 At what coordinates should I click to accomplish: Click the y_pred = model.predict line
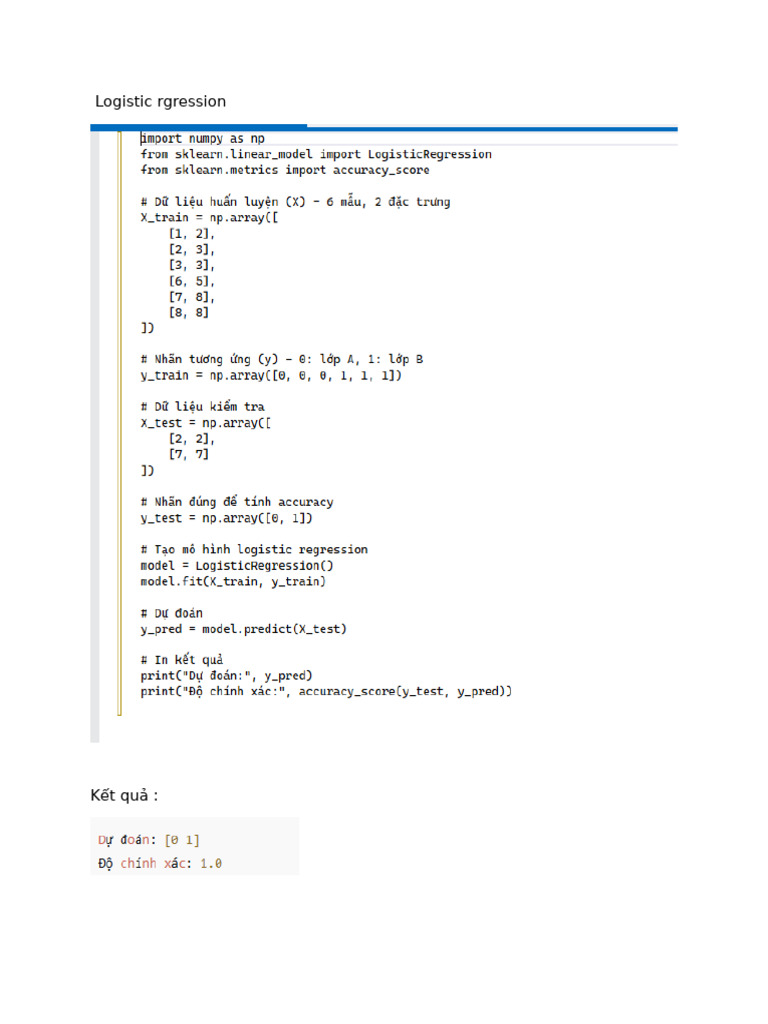tap(244, 629)
